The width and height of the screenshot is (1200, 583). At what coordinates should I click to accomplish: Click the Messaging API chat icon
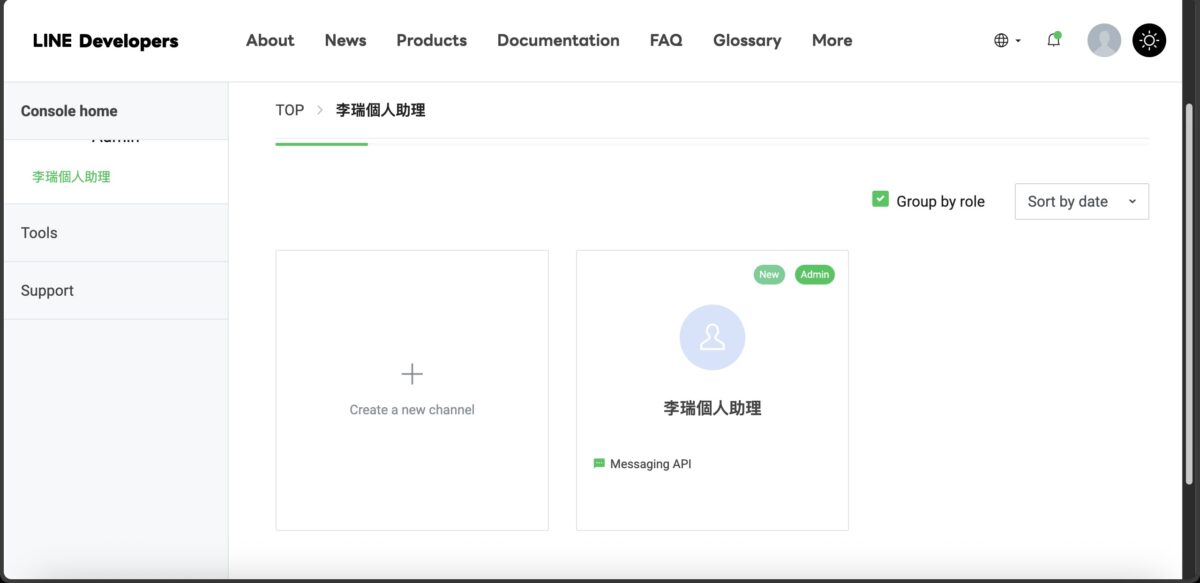pyautogui.click(x=599, y=464)
